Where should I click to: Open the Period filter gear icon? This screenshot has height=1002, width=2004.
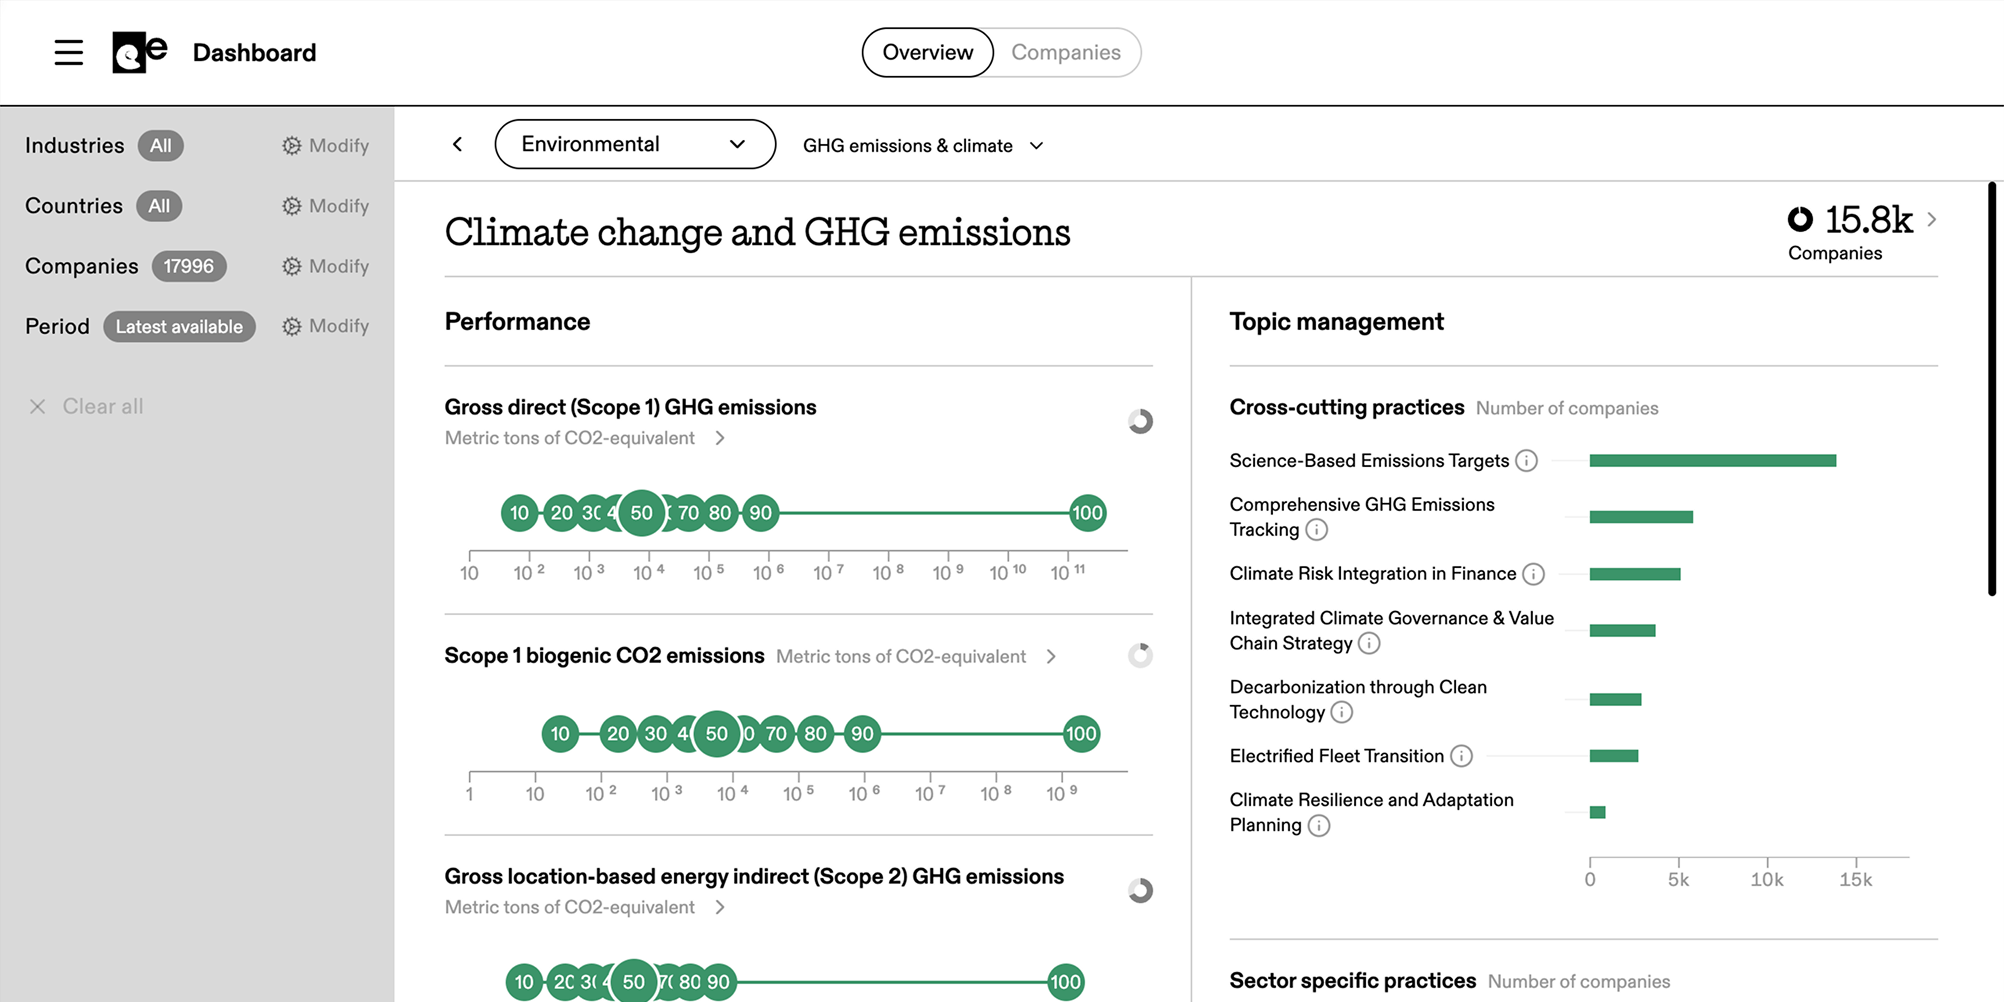click(x=293, y=326)
